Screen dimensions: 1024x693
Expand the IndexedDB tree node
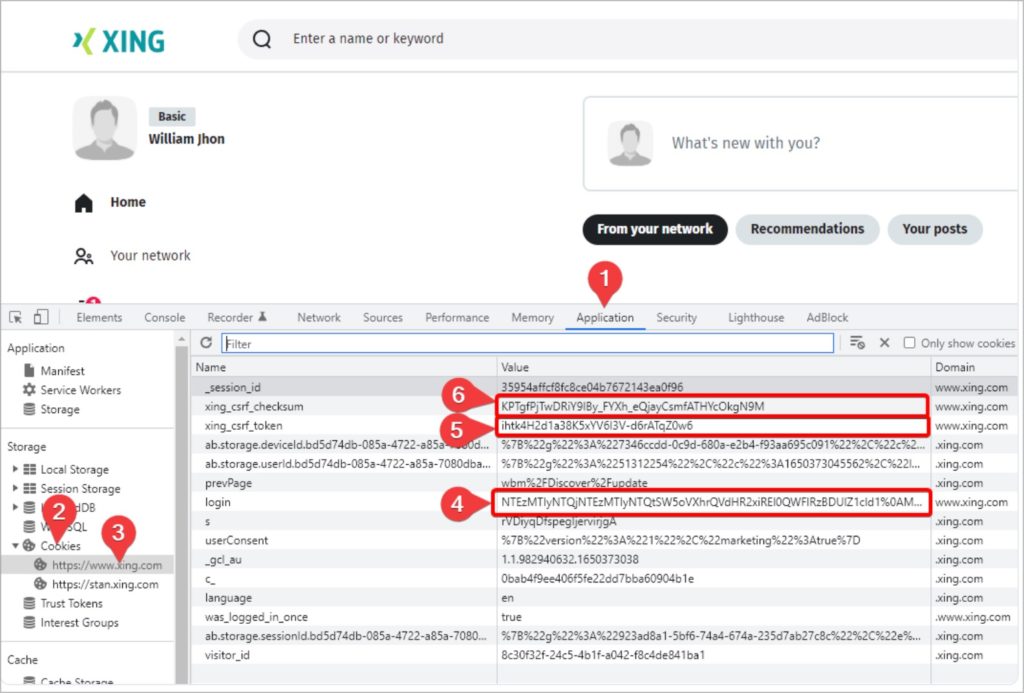point(15,507)
